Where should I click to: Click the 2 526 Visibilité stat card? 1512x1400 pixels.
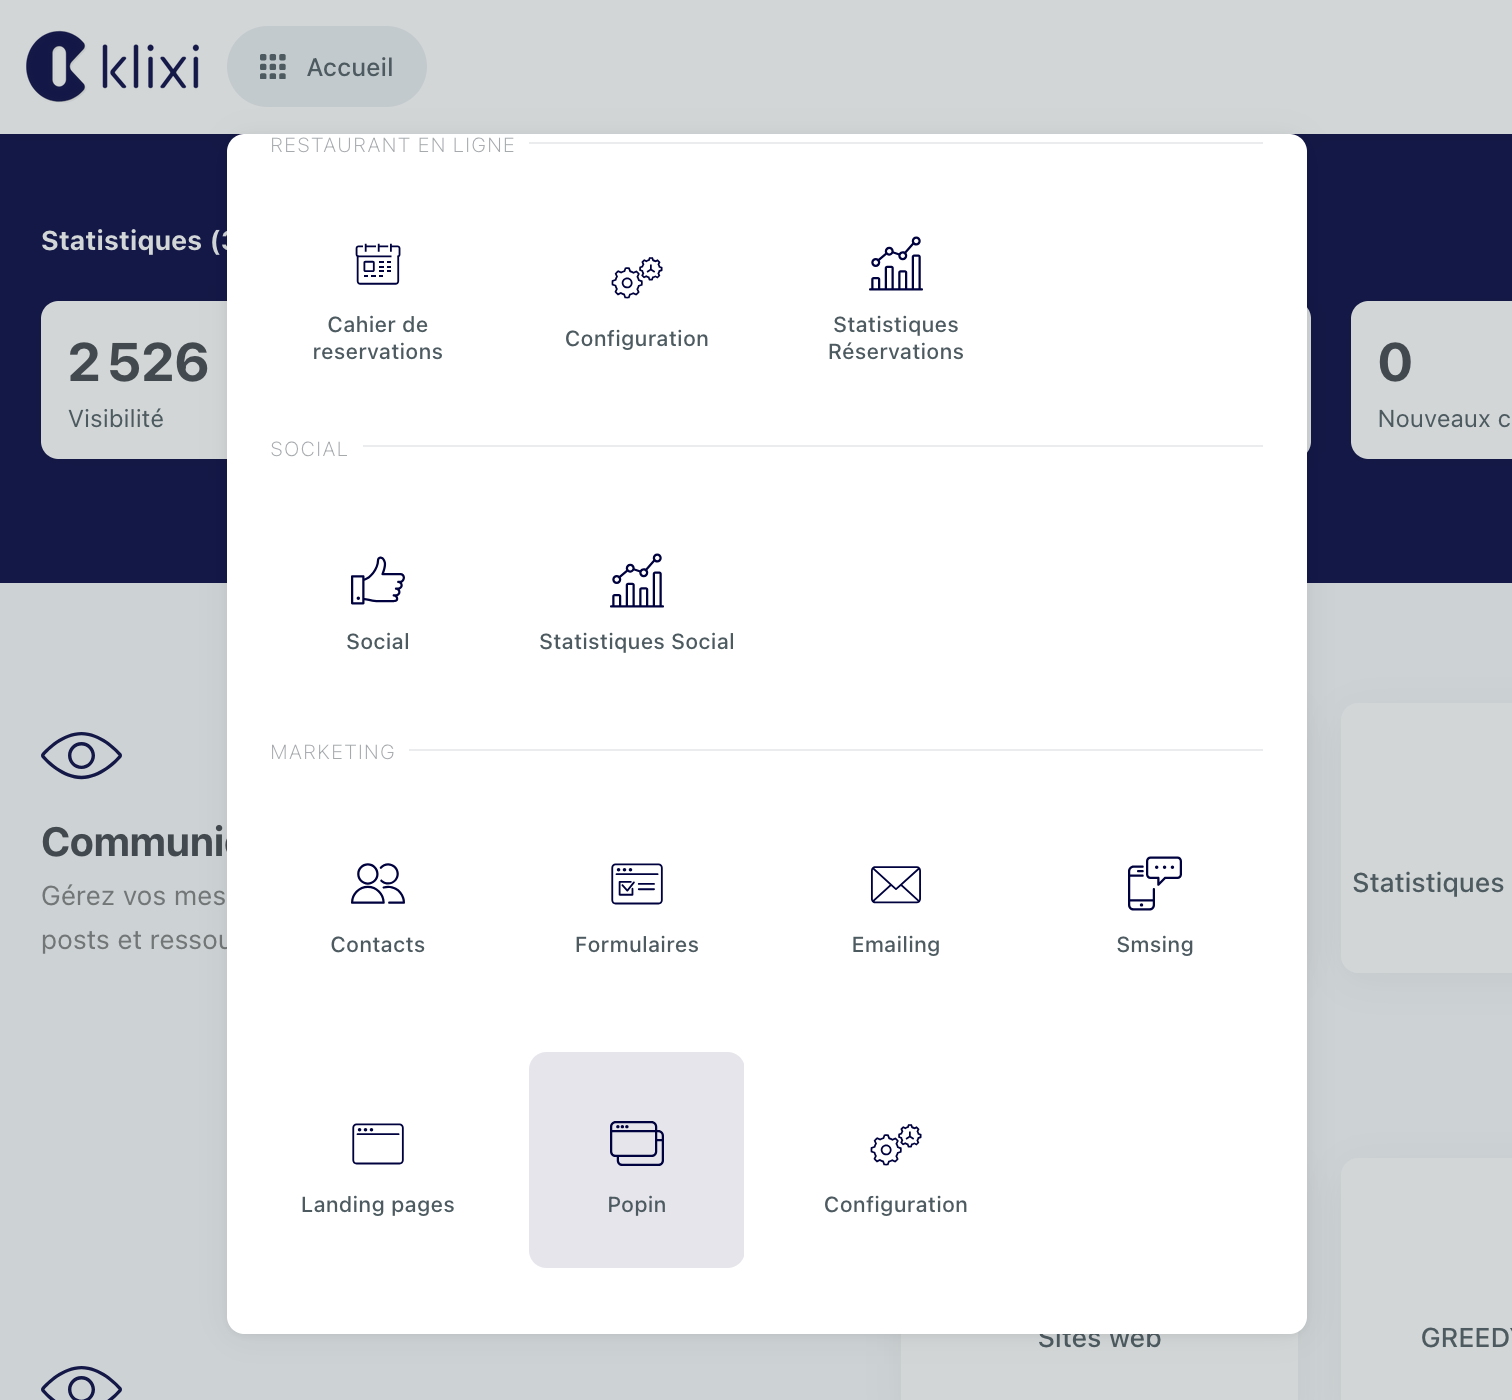coord(135,380)
